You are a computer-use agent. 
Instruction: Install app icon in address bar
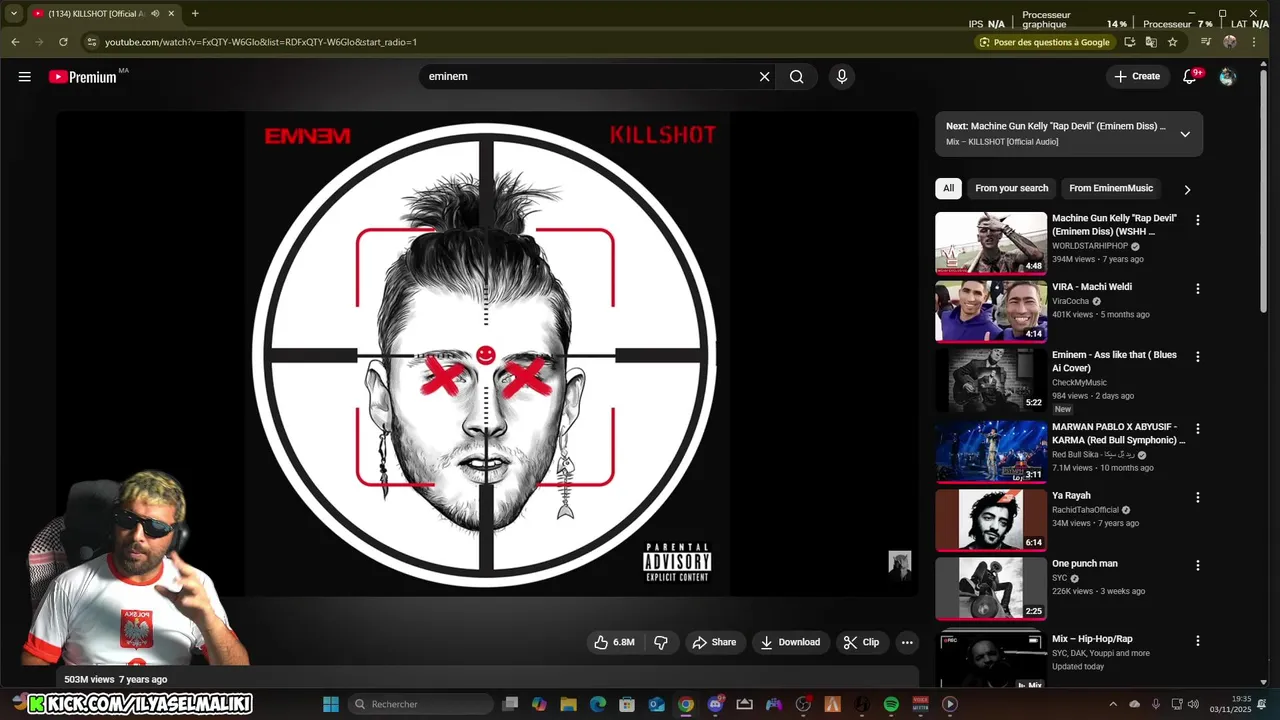[1130, 42]
